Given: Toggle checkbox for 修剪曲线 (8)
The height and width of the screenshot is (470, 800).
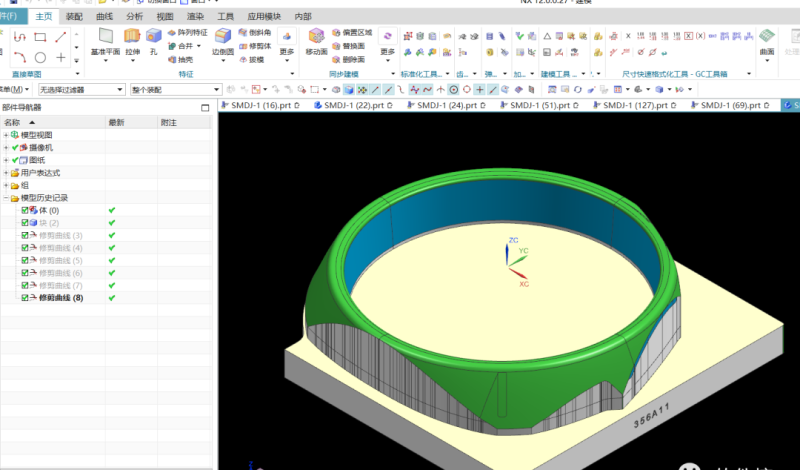Looking at the screenshot, I should tap(25, 298).
